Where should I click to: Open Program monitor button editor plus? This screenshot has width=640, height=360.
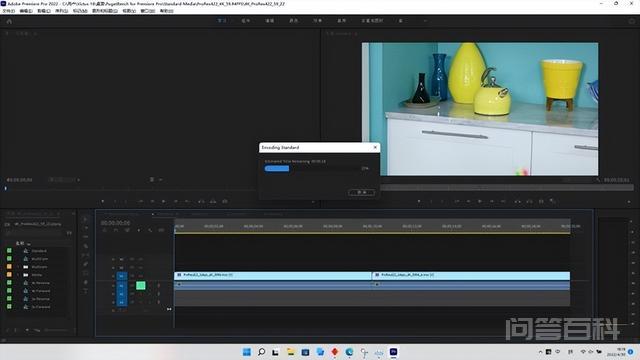[629, 202]
